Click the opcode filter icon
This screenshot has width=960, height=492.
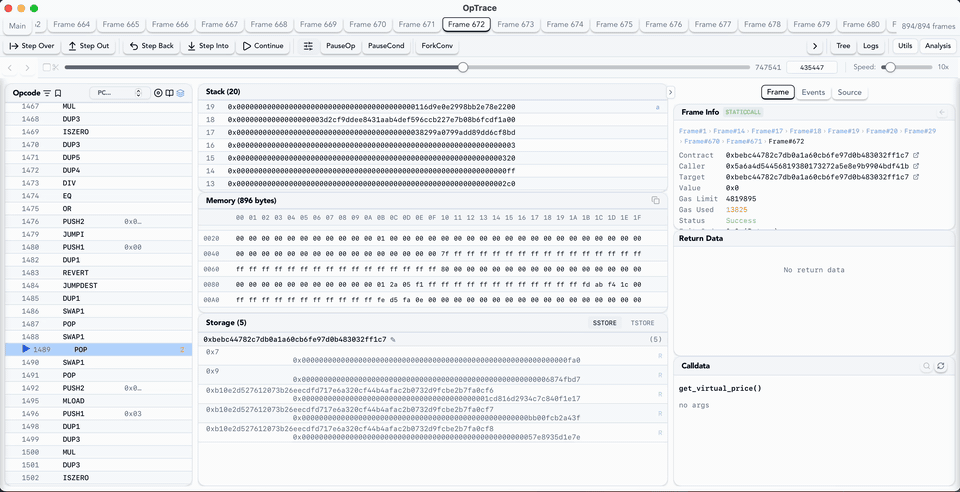click(47, 93)
